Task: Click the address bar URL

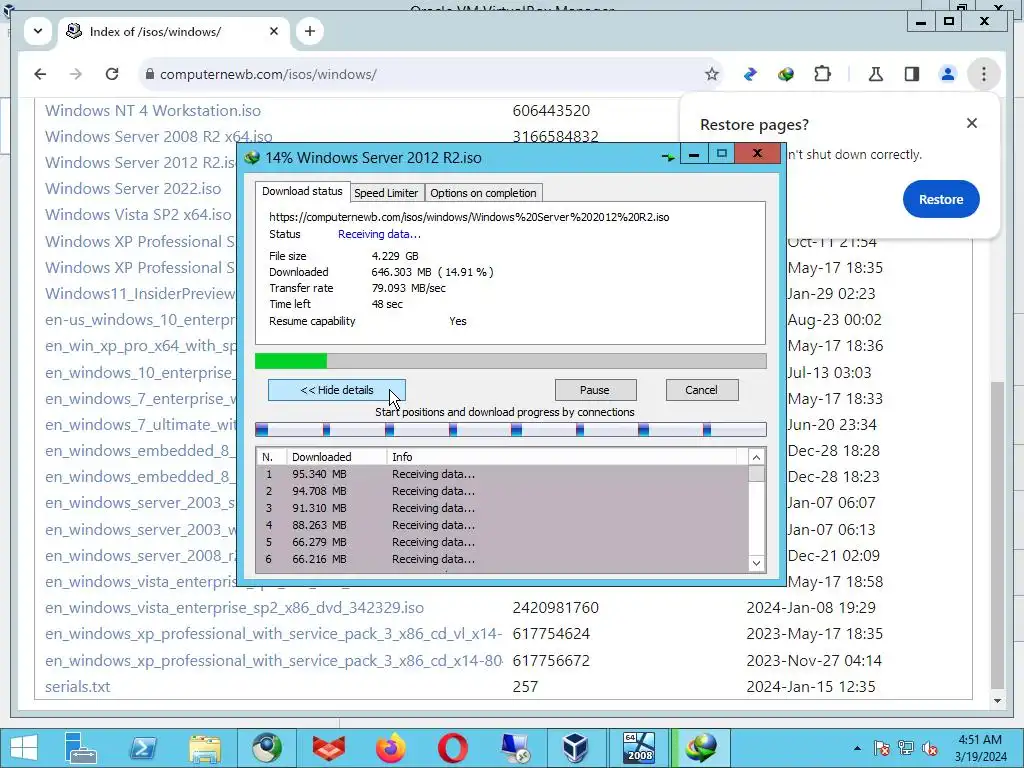Action: click(x=268, y=74)
